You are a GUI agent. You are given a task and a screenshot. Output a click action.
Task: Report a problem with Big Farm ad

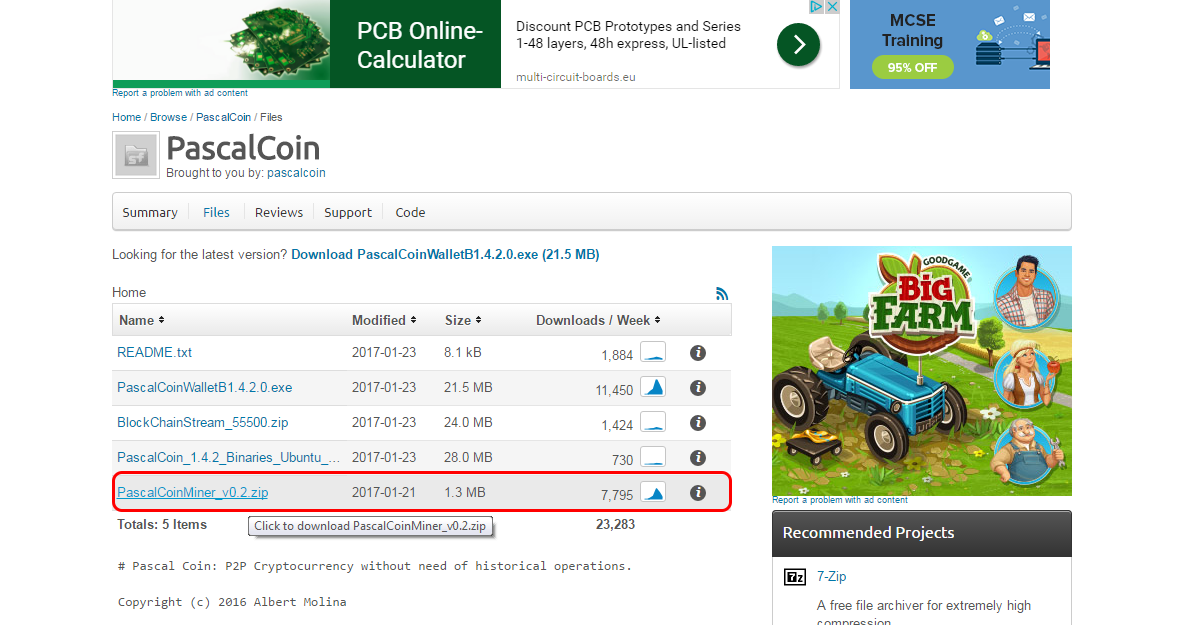[840, 500]
